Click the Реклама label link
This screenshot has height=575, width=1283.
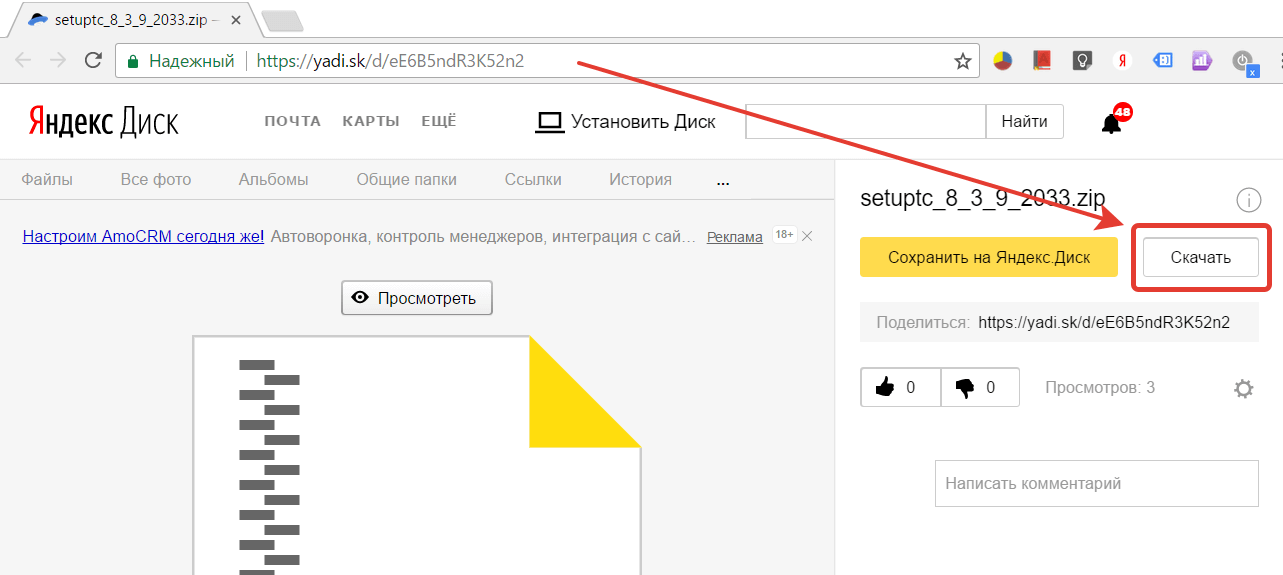(x=735, y=238)
